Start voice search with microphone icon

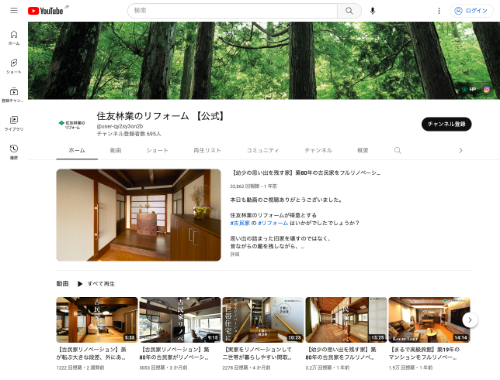click(x=372, y=11)
